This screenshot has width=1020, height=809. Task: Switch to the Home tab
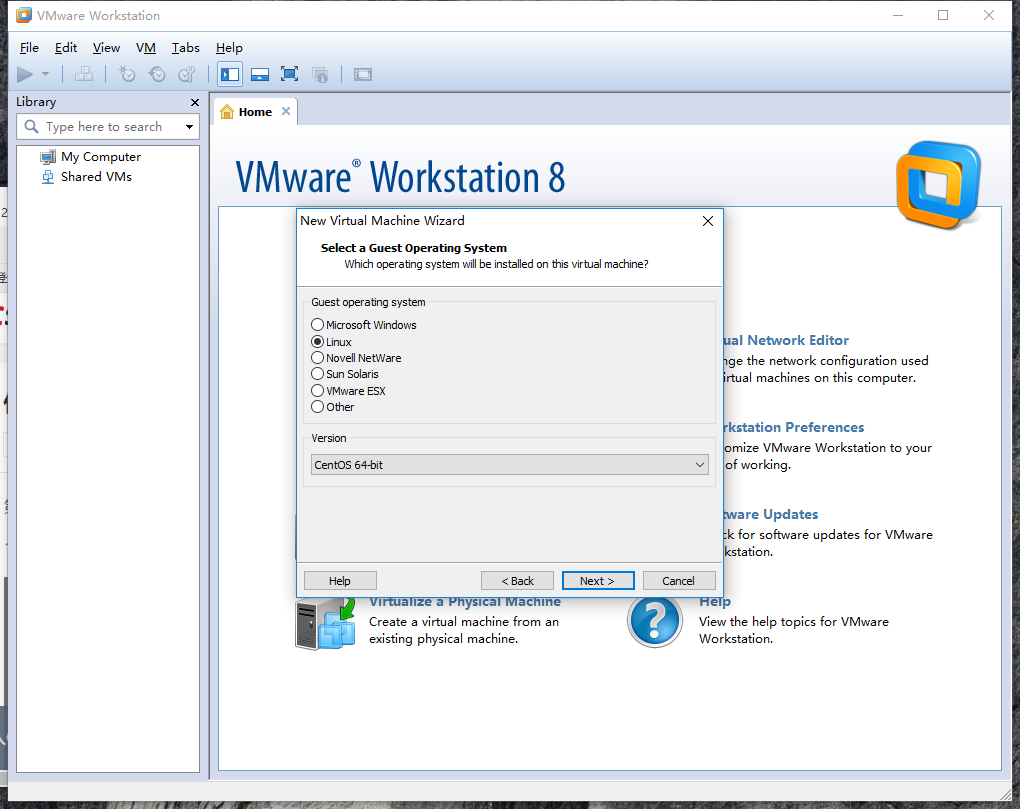pyautogui.click(x=256, y=112)
